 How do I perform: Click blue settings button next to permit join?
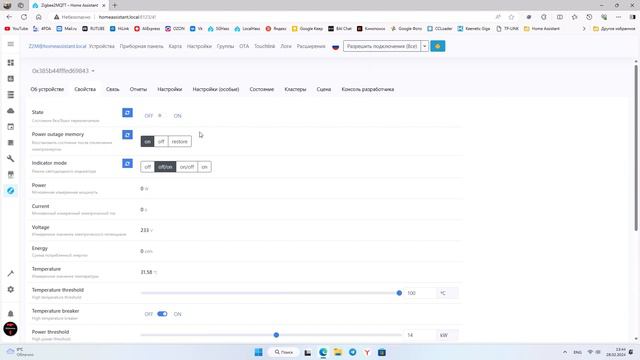point(438,46)
